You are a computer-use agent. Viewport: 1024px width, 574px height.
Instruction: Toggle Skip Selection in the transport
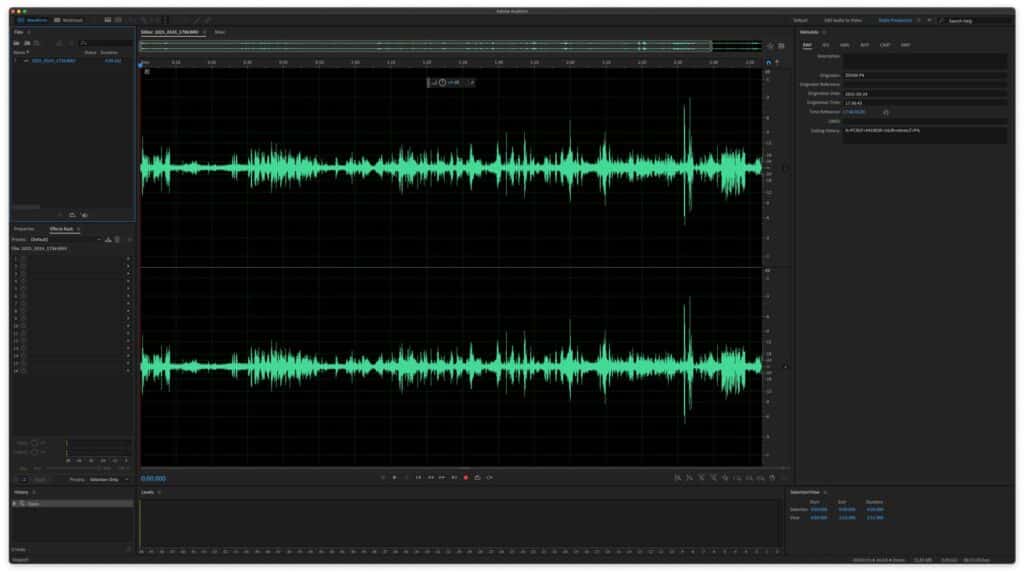490,477
